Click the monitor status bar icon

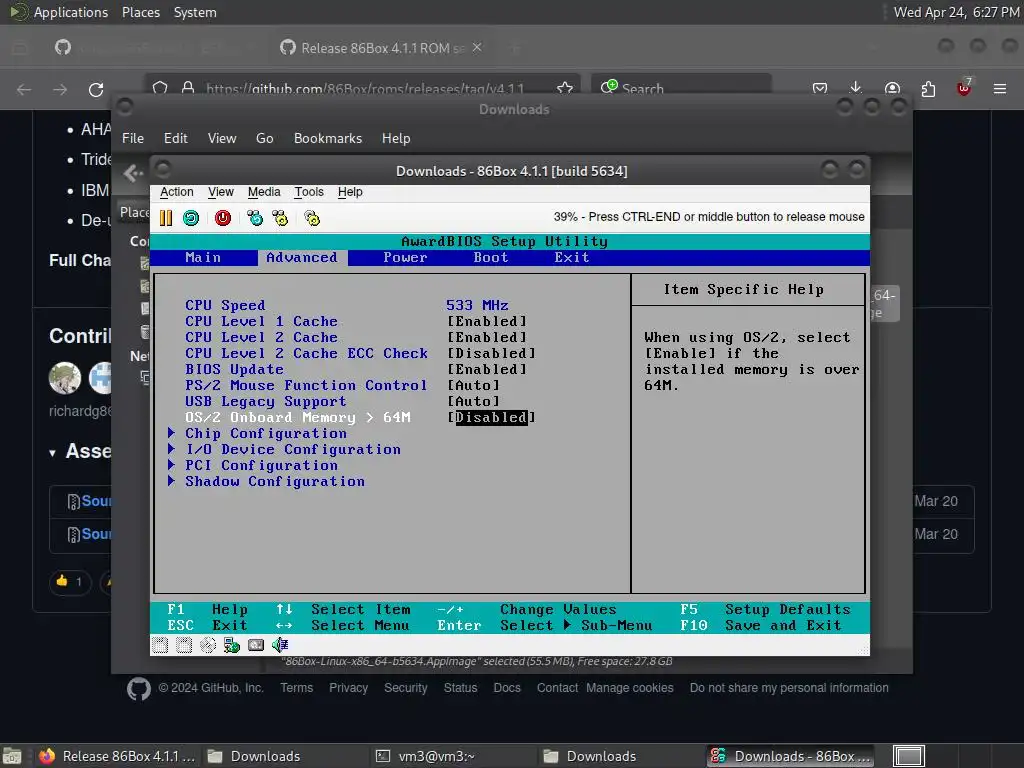(256, 645)
